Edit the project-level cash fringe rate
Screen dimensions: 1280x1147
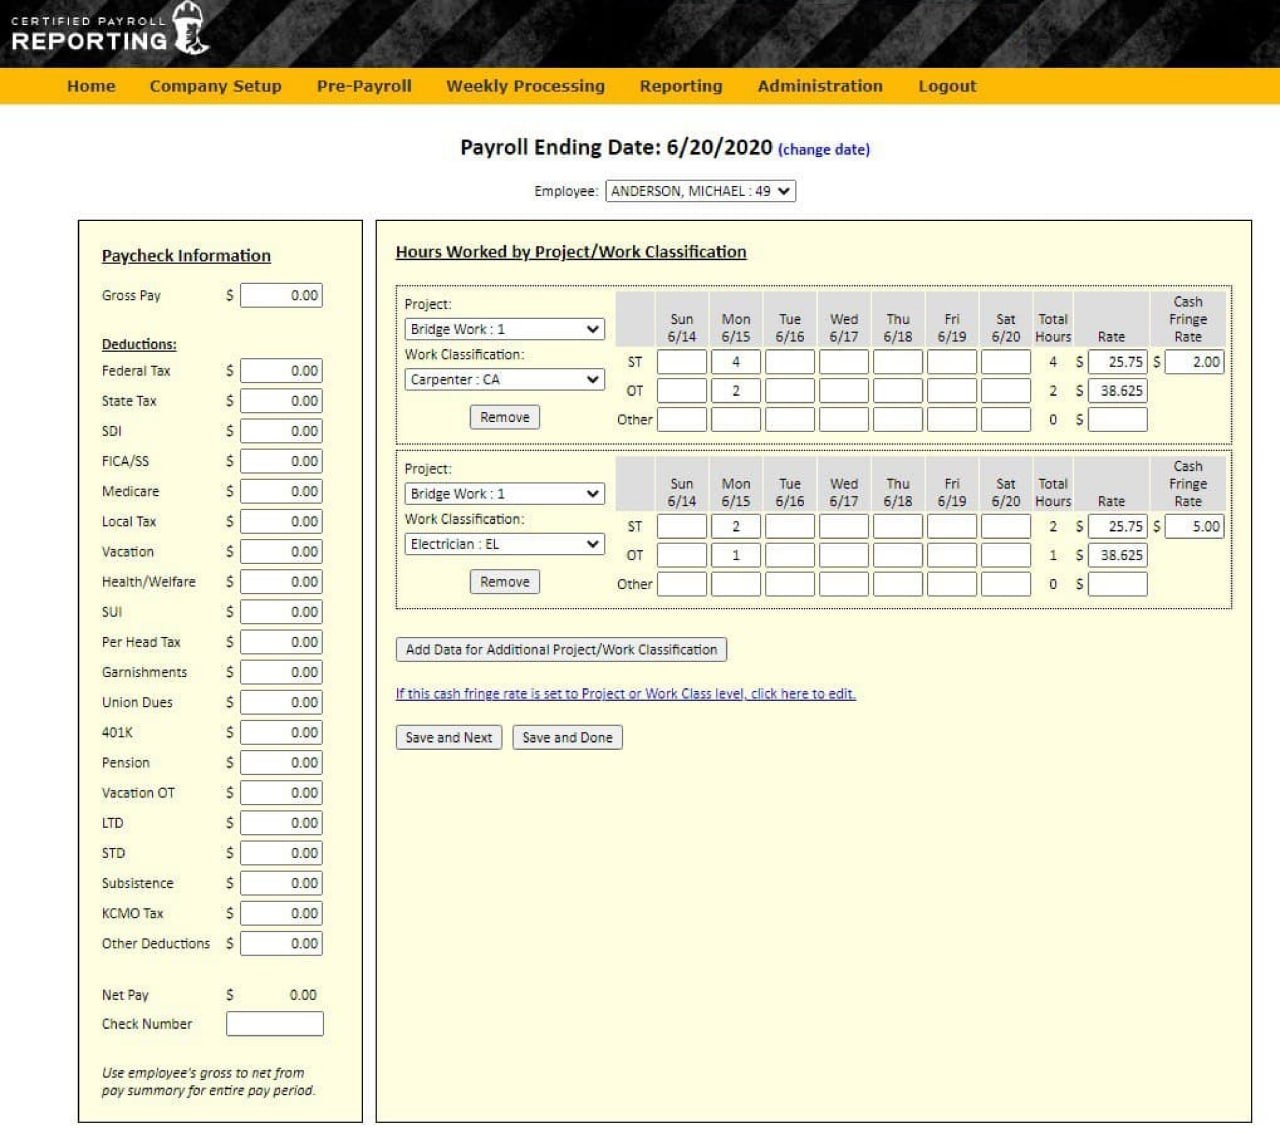pyautogui.click(x=626, y=693)
